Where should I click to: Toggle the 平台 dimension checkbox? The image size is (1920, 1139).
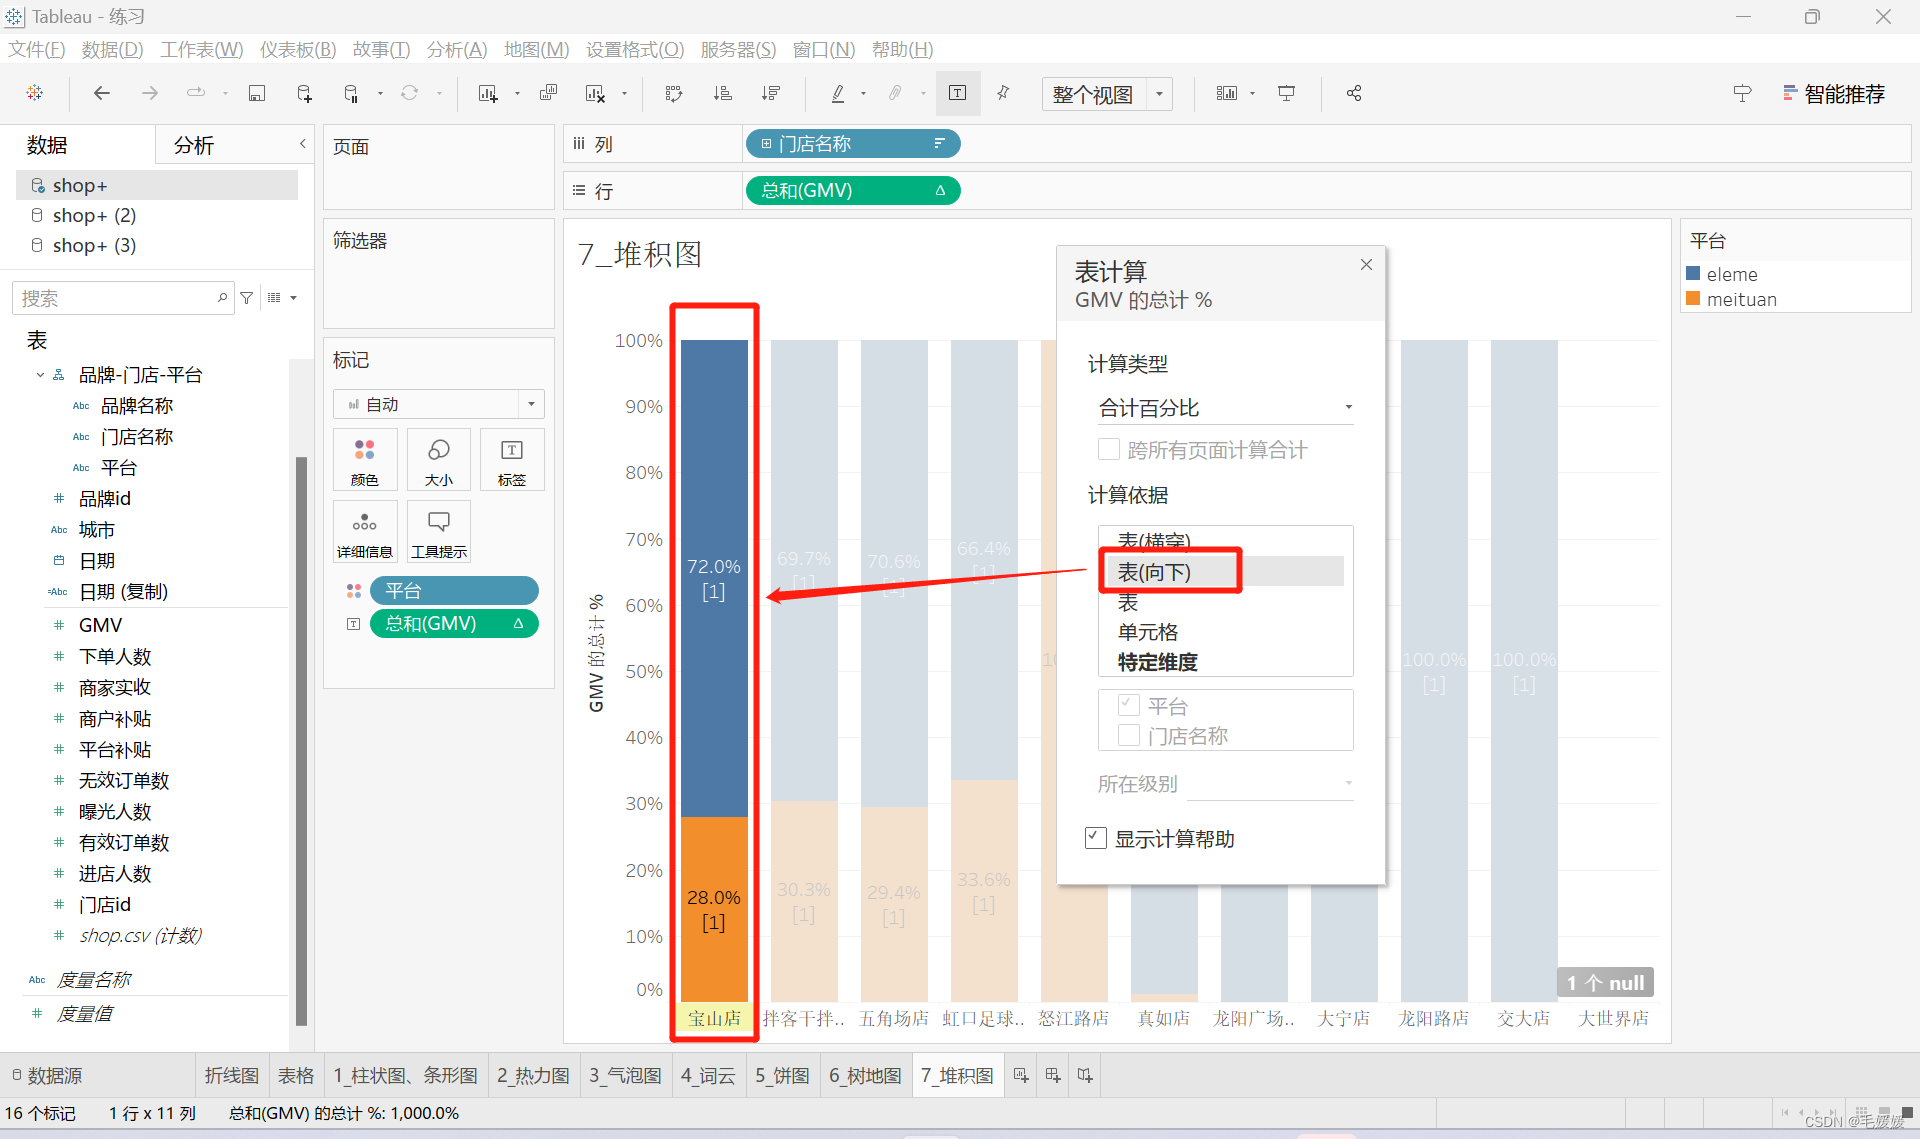point(1128,705)
